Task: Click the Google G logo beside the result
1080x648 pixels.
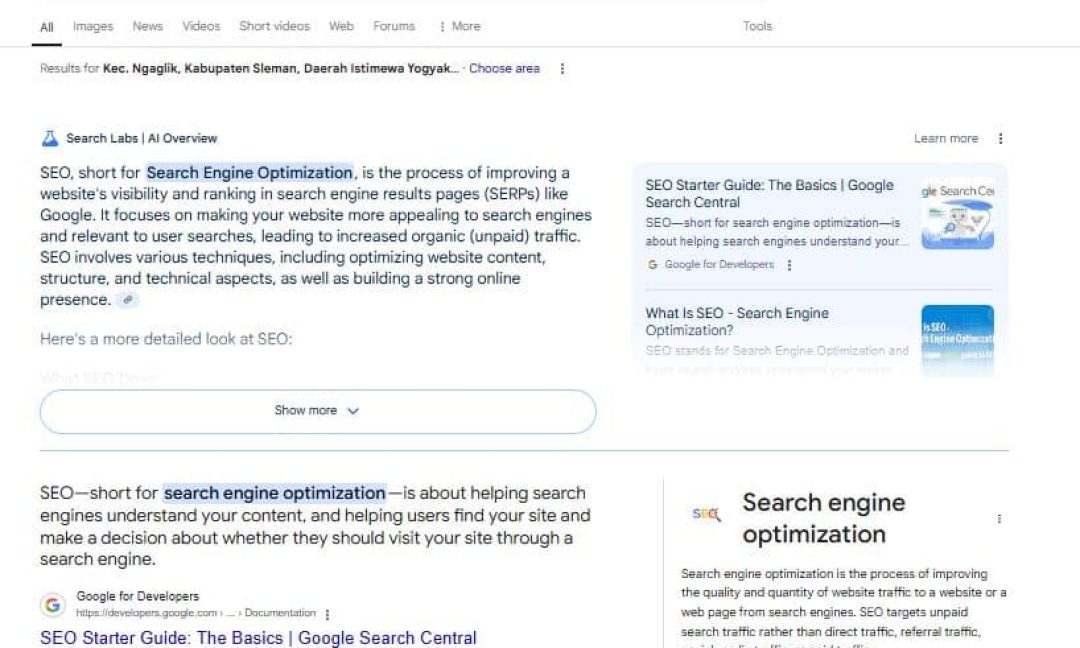Action: tap(52, 605)
